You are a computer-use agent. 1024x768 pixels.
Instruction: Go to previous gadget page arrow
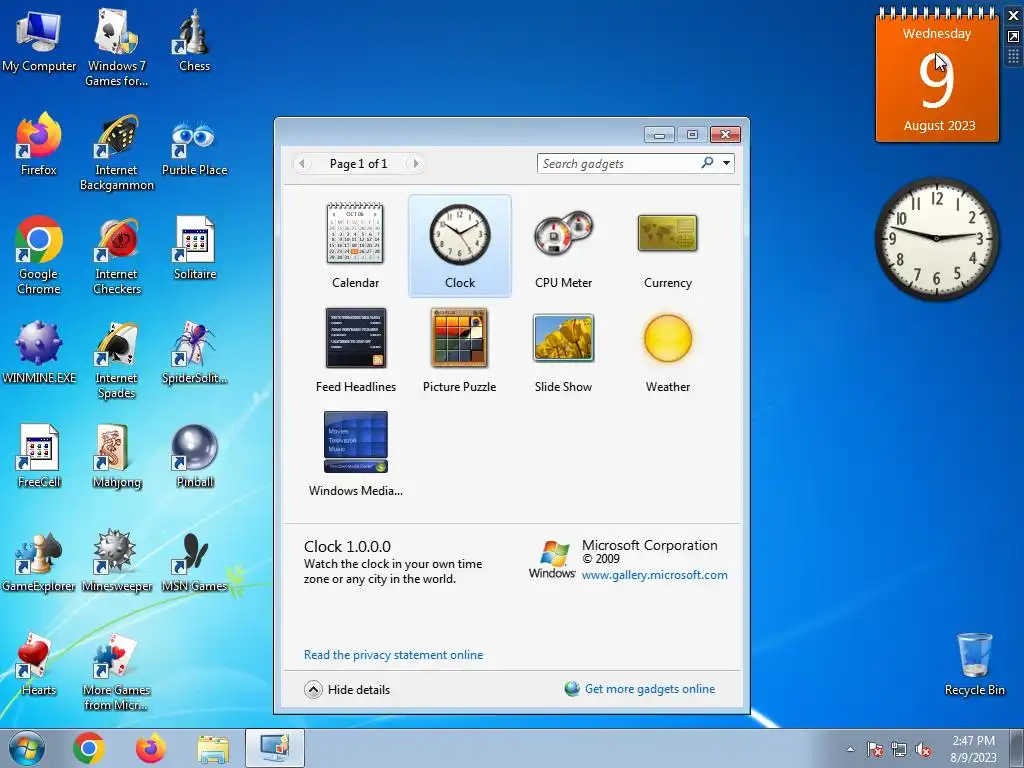(302, 163)
